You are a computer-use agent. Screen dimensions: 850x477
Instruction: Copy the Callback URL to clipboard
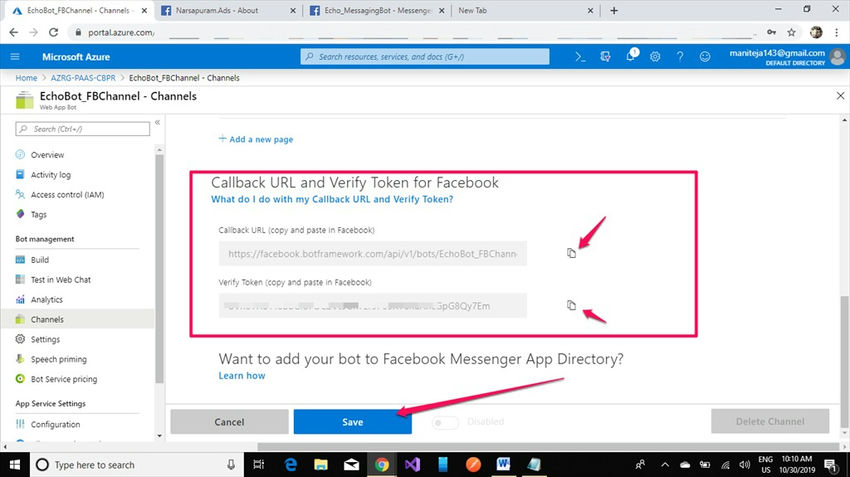[571, 253]
